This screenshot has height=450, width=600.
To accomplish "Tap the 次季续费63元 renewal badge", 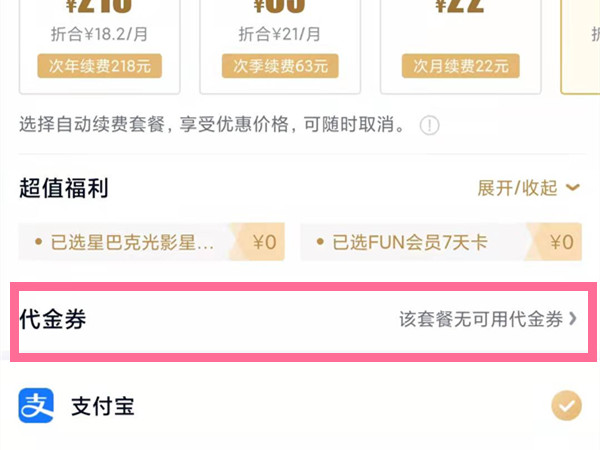I will [x=281, y=67].
